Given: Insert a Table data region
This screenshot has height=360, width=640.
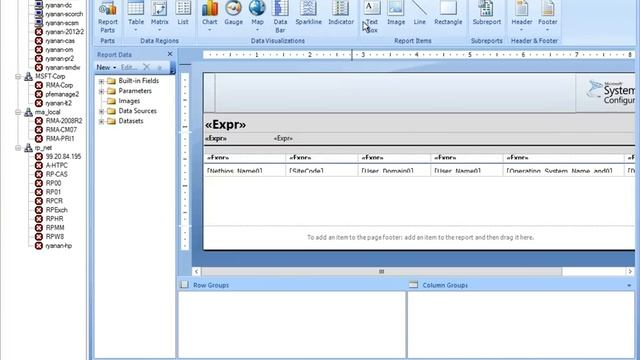Looking at the screenshot, I should click(136, 16).
